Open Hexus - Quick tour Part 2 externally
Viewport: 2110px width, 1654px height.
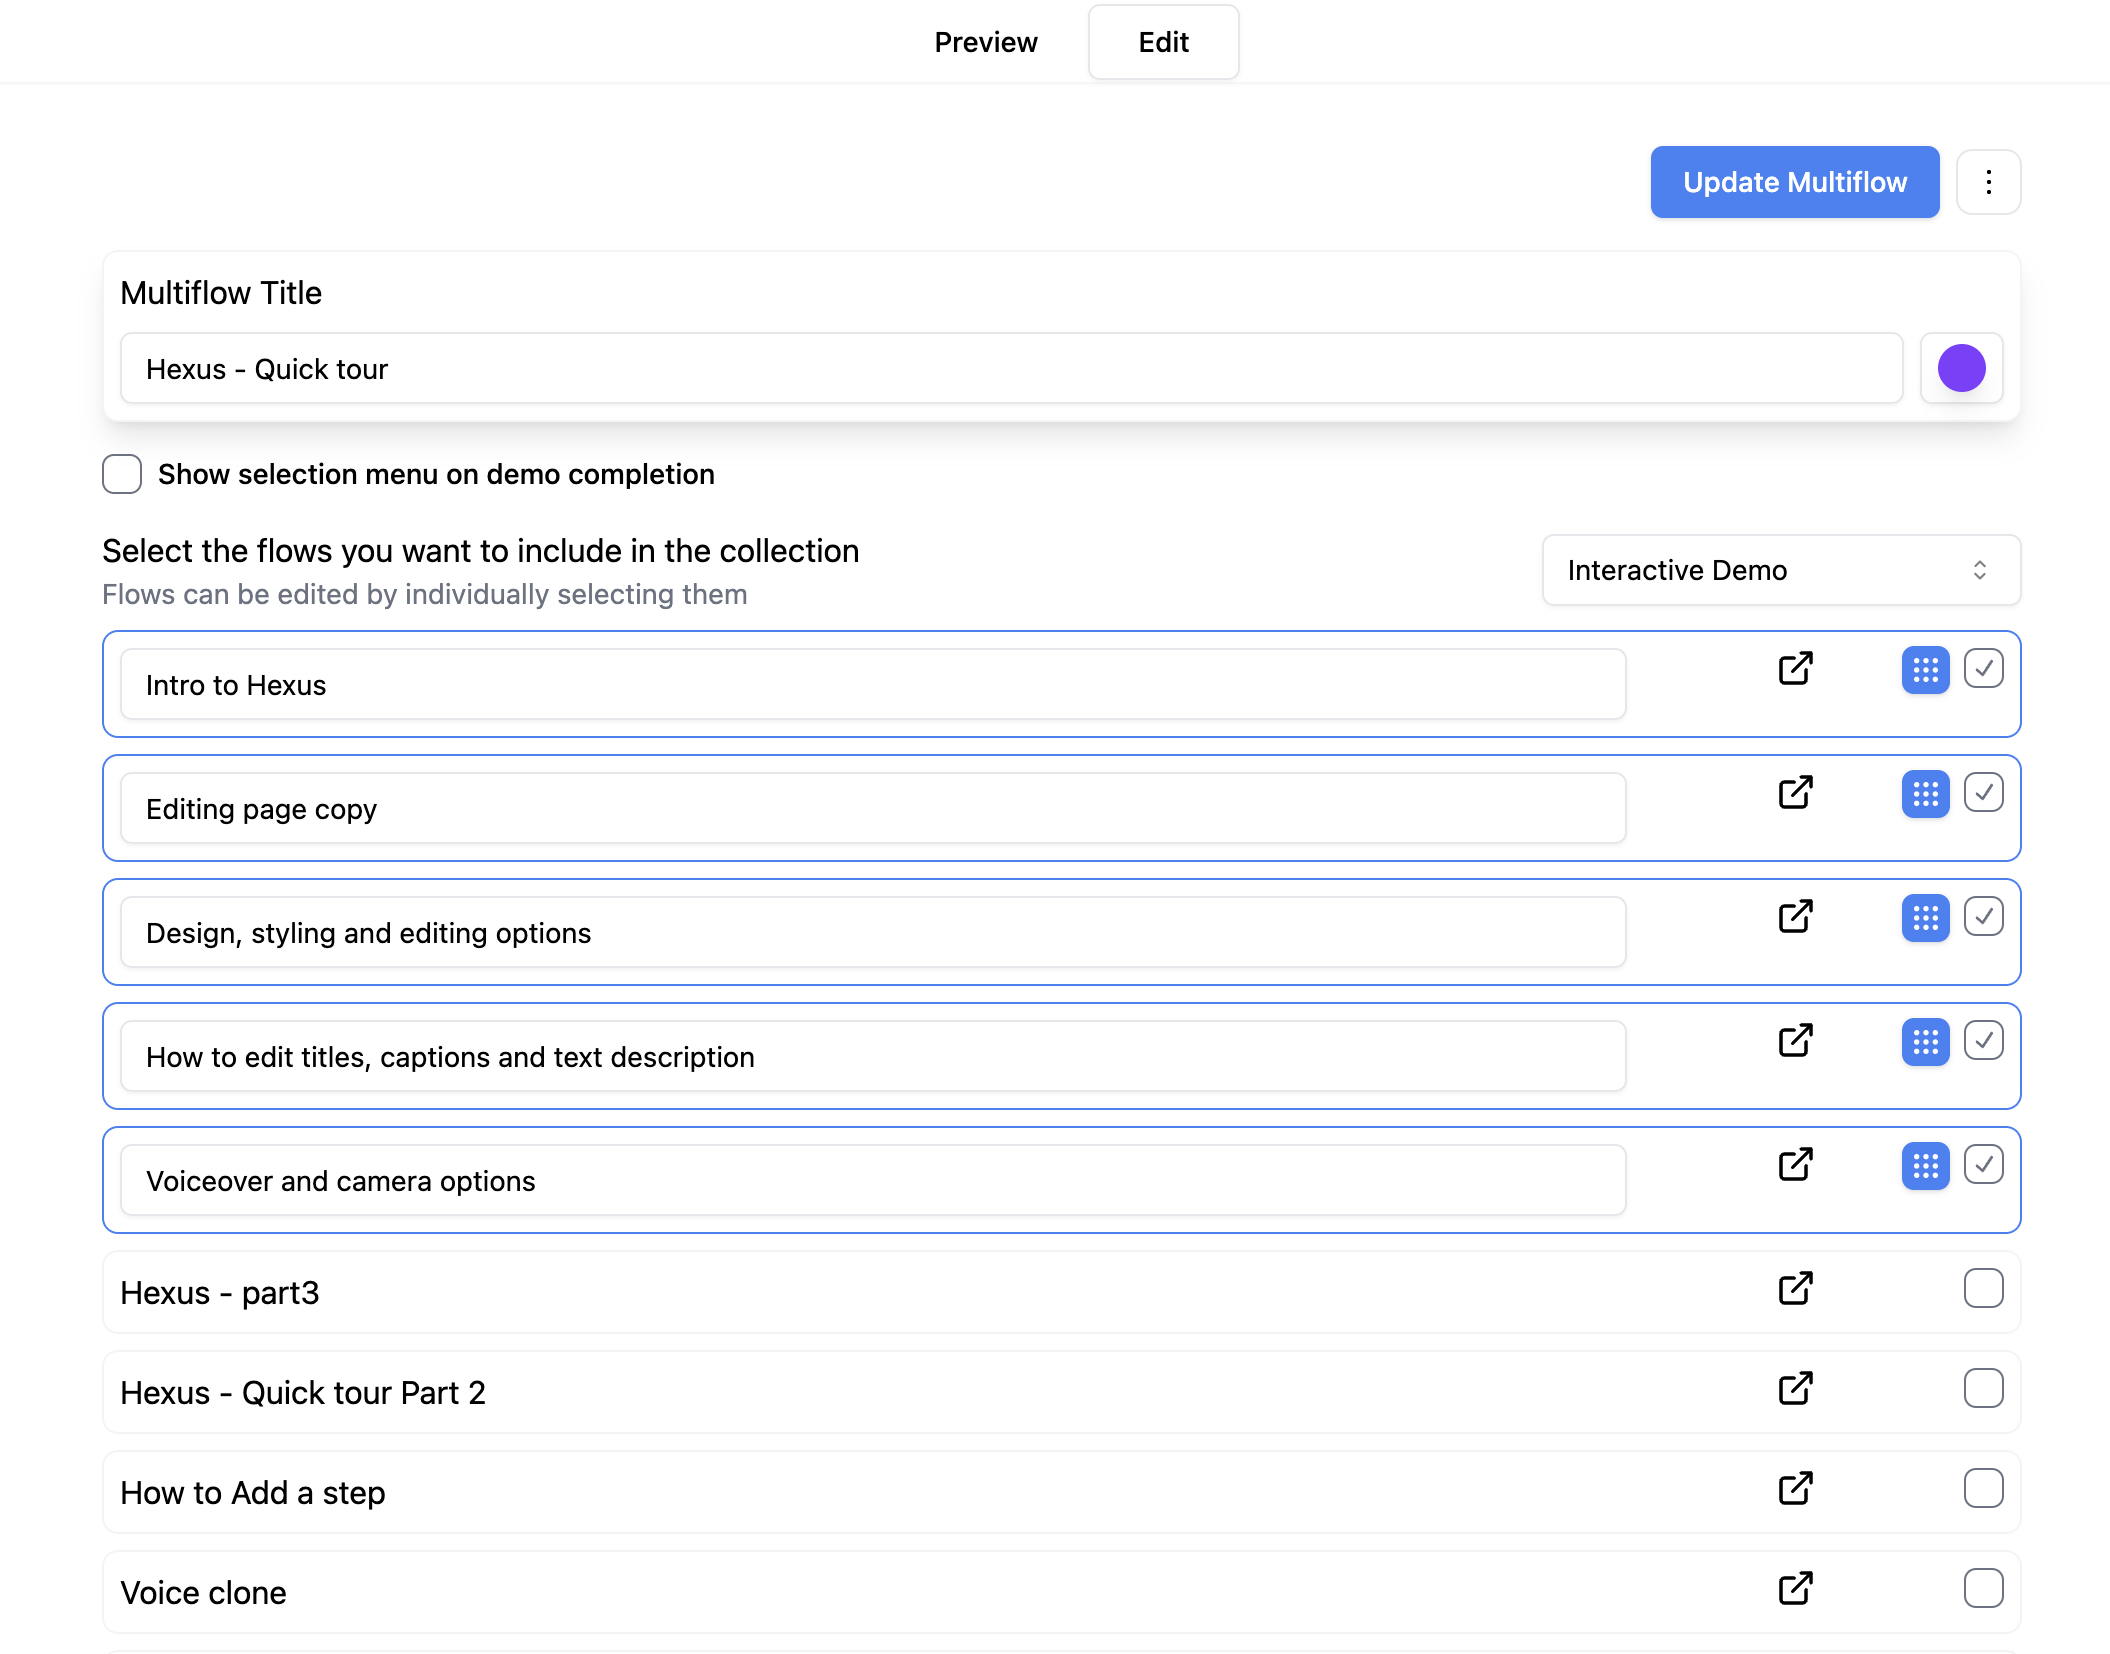(1796, 1389)
